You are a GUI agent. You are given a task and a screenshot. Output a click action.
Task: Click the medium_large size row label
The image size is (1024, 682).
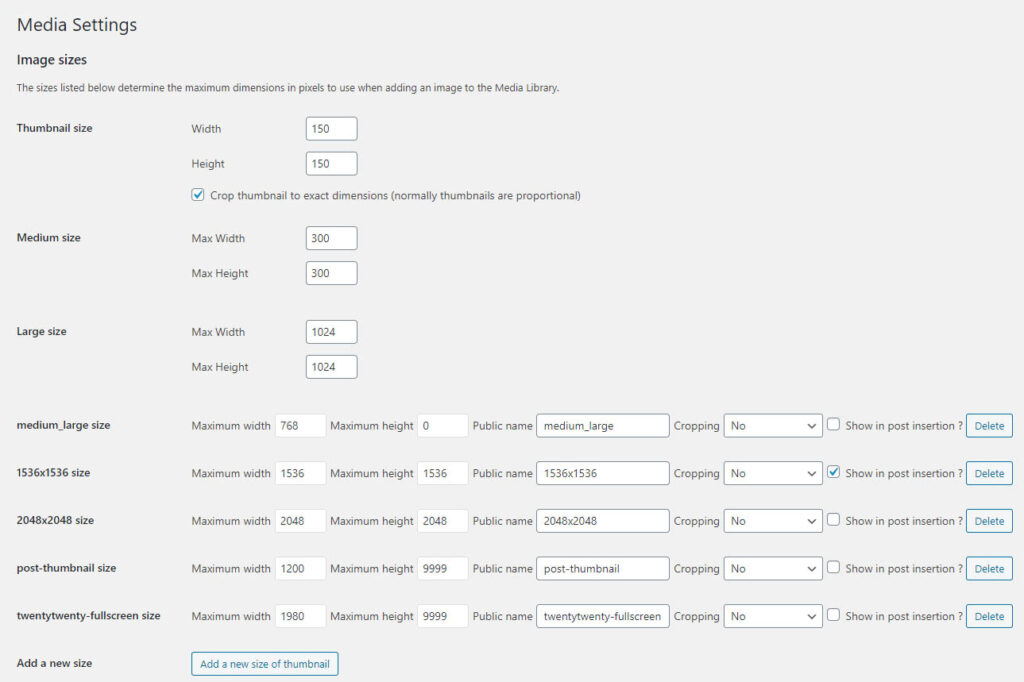point(63,425)
